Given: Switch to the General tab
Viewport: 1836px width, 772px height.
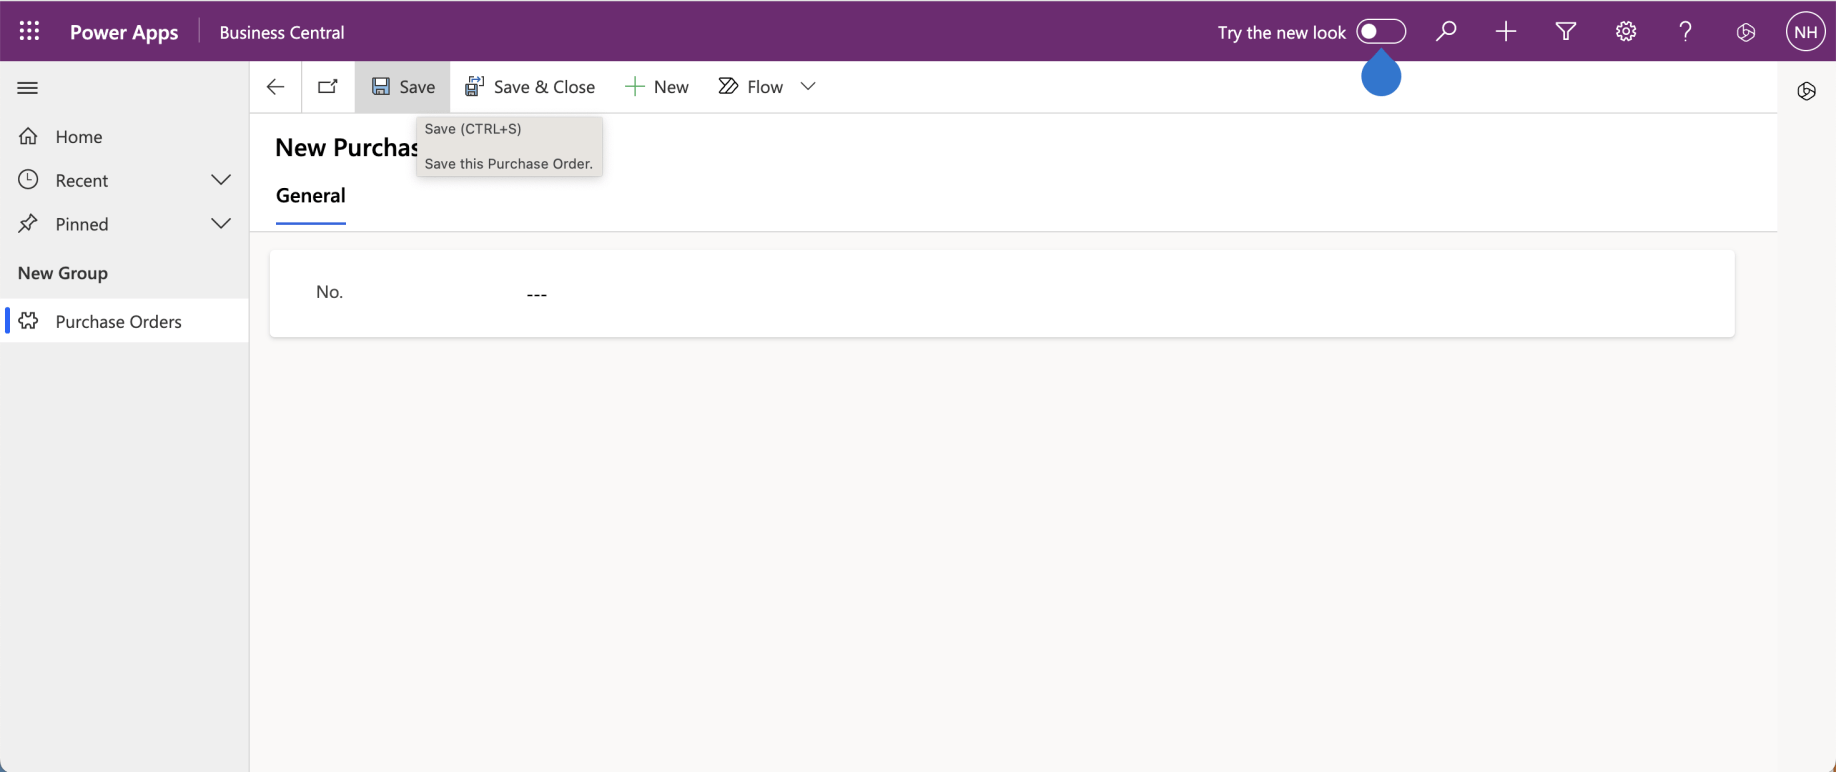Looking at the screenshot, I should [x=311, y=196].
